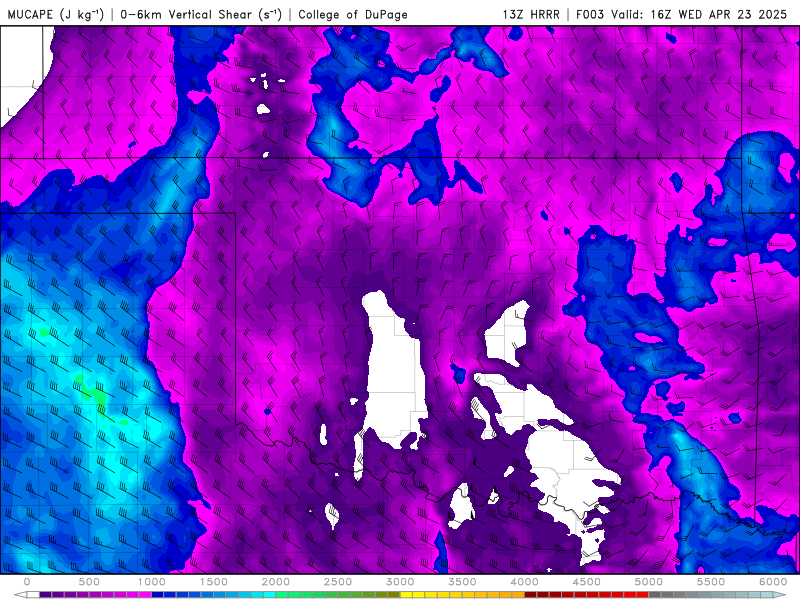This screenshot has width=800, height=600.
Task: Select the 1000 color bar tick label
Action: pos(152,582)
